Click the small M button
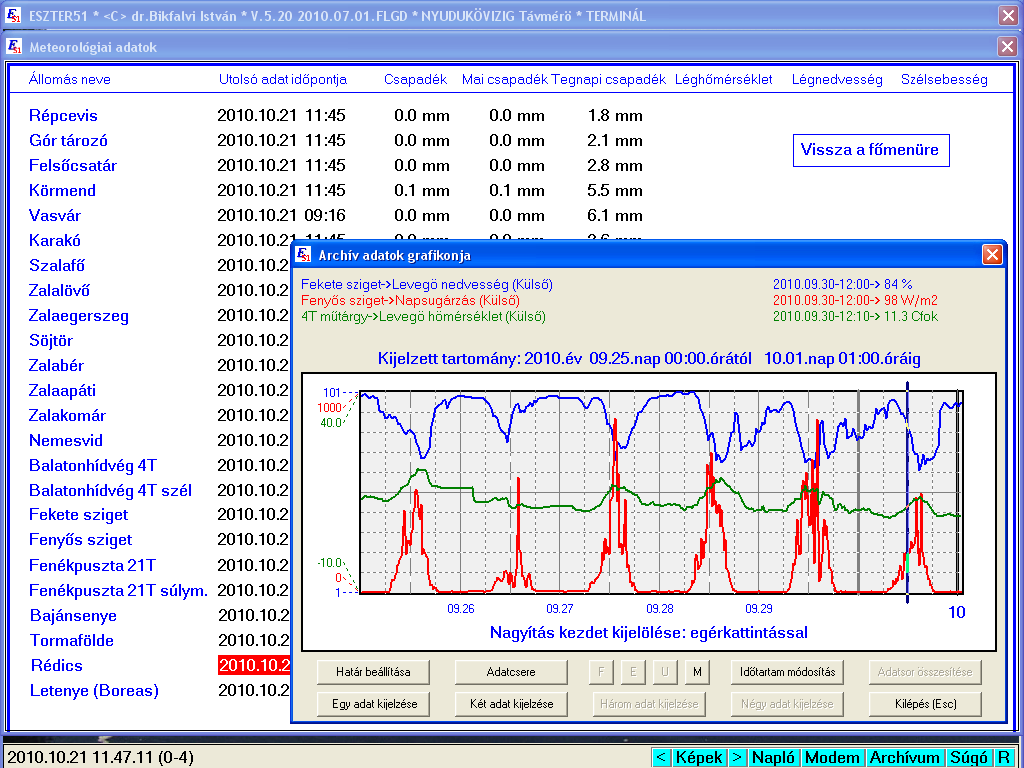This screenshot has height=768, width=1024. point(697,671)
